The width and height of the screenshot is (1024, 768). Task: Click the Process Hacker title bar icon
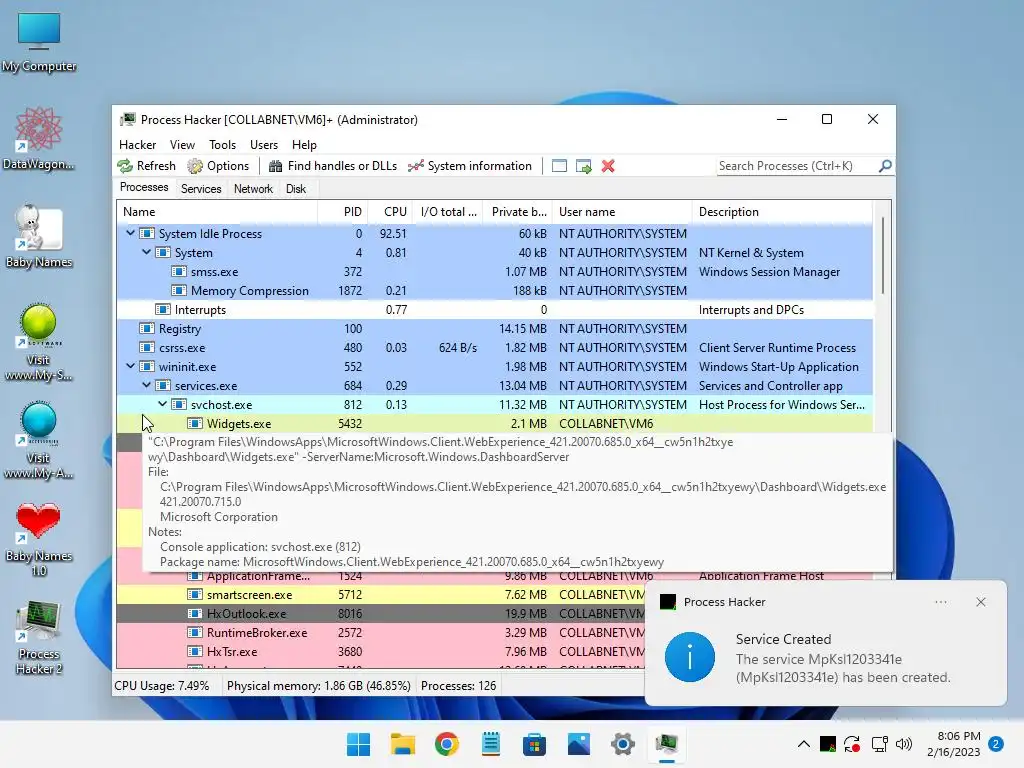[128, 120]
